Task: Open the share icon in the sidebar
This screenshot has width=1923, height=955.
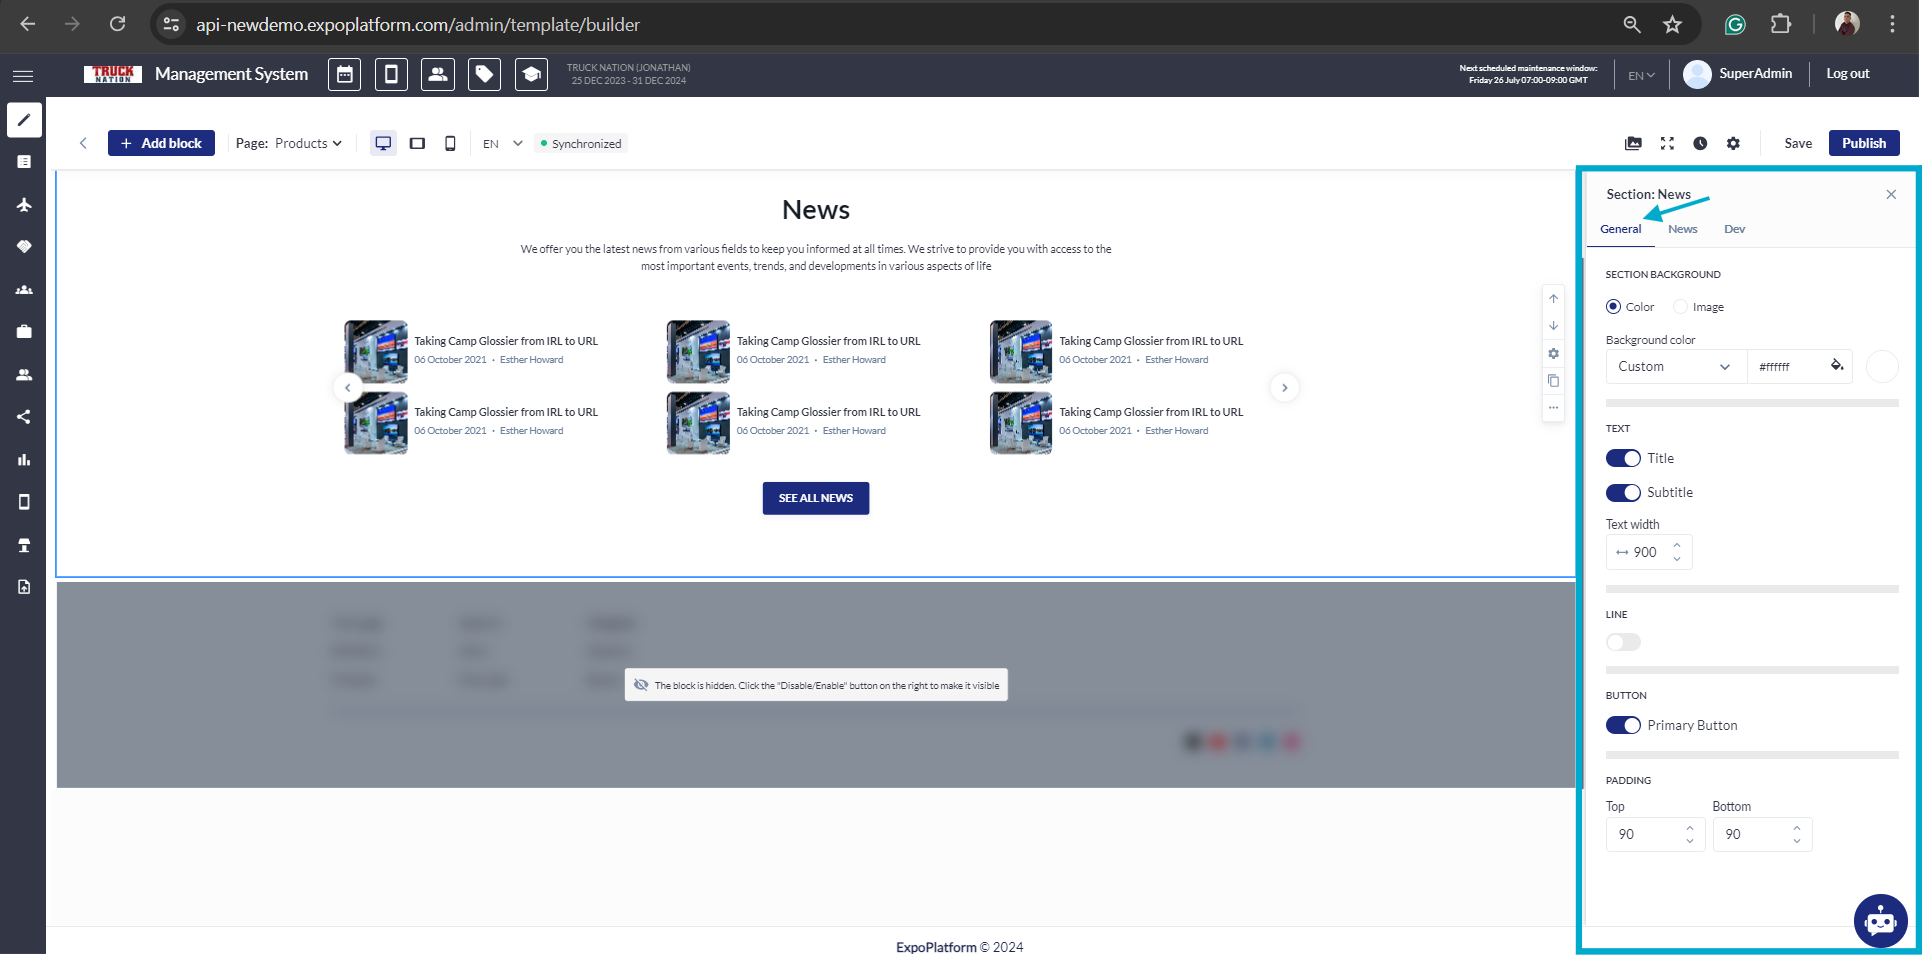Action: [x=24, y=417]
